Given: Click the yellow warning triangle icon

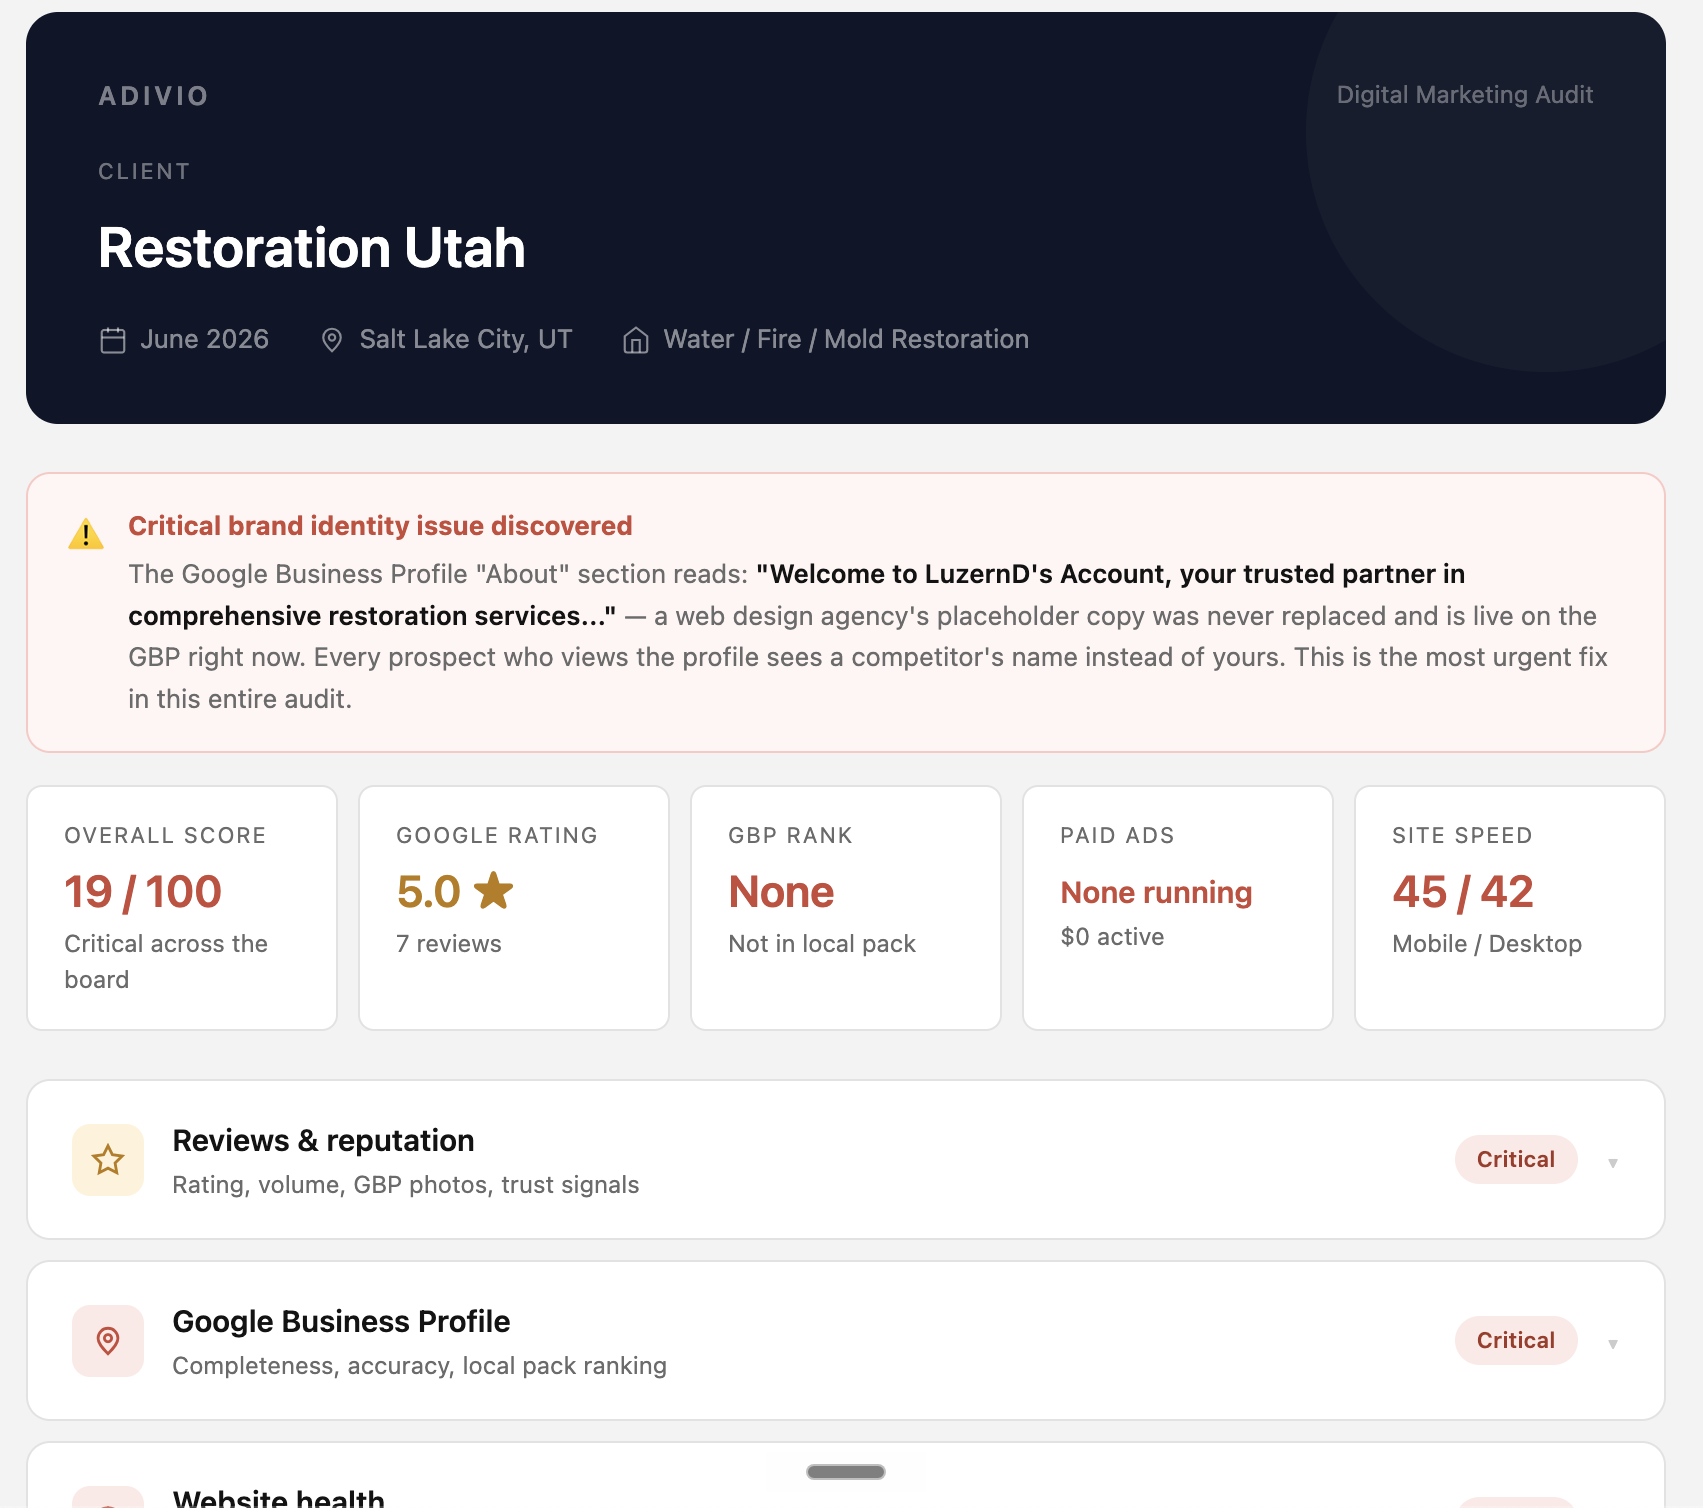Looking at the screenshot, I should tap(86, 534).
